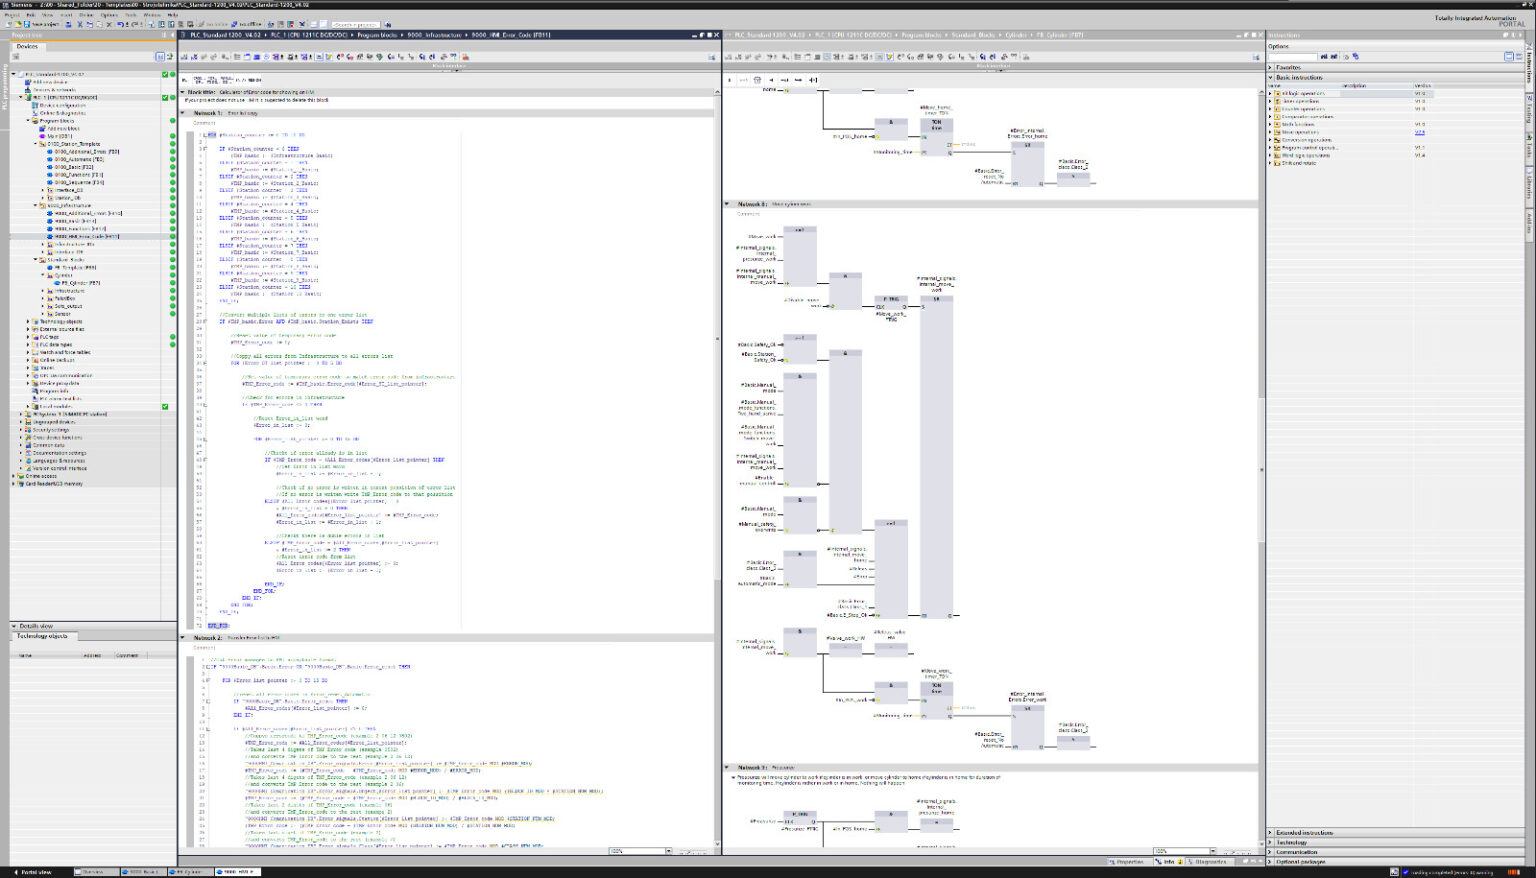This screenshot has width=1536, height=878.
Task: Open Device configuration in project tree
Action: point(61,105)
